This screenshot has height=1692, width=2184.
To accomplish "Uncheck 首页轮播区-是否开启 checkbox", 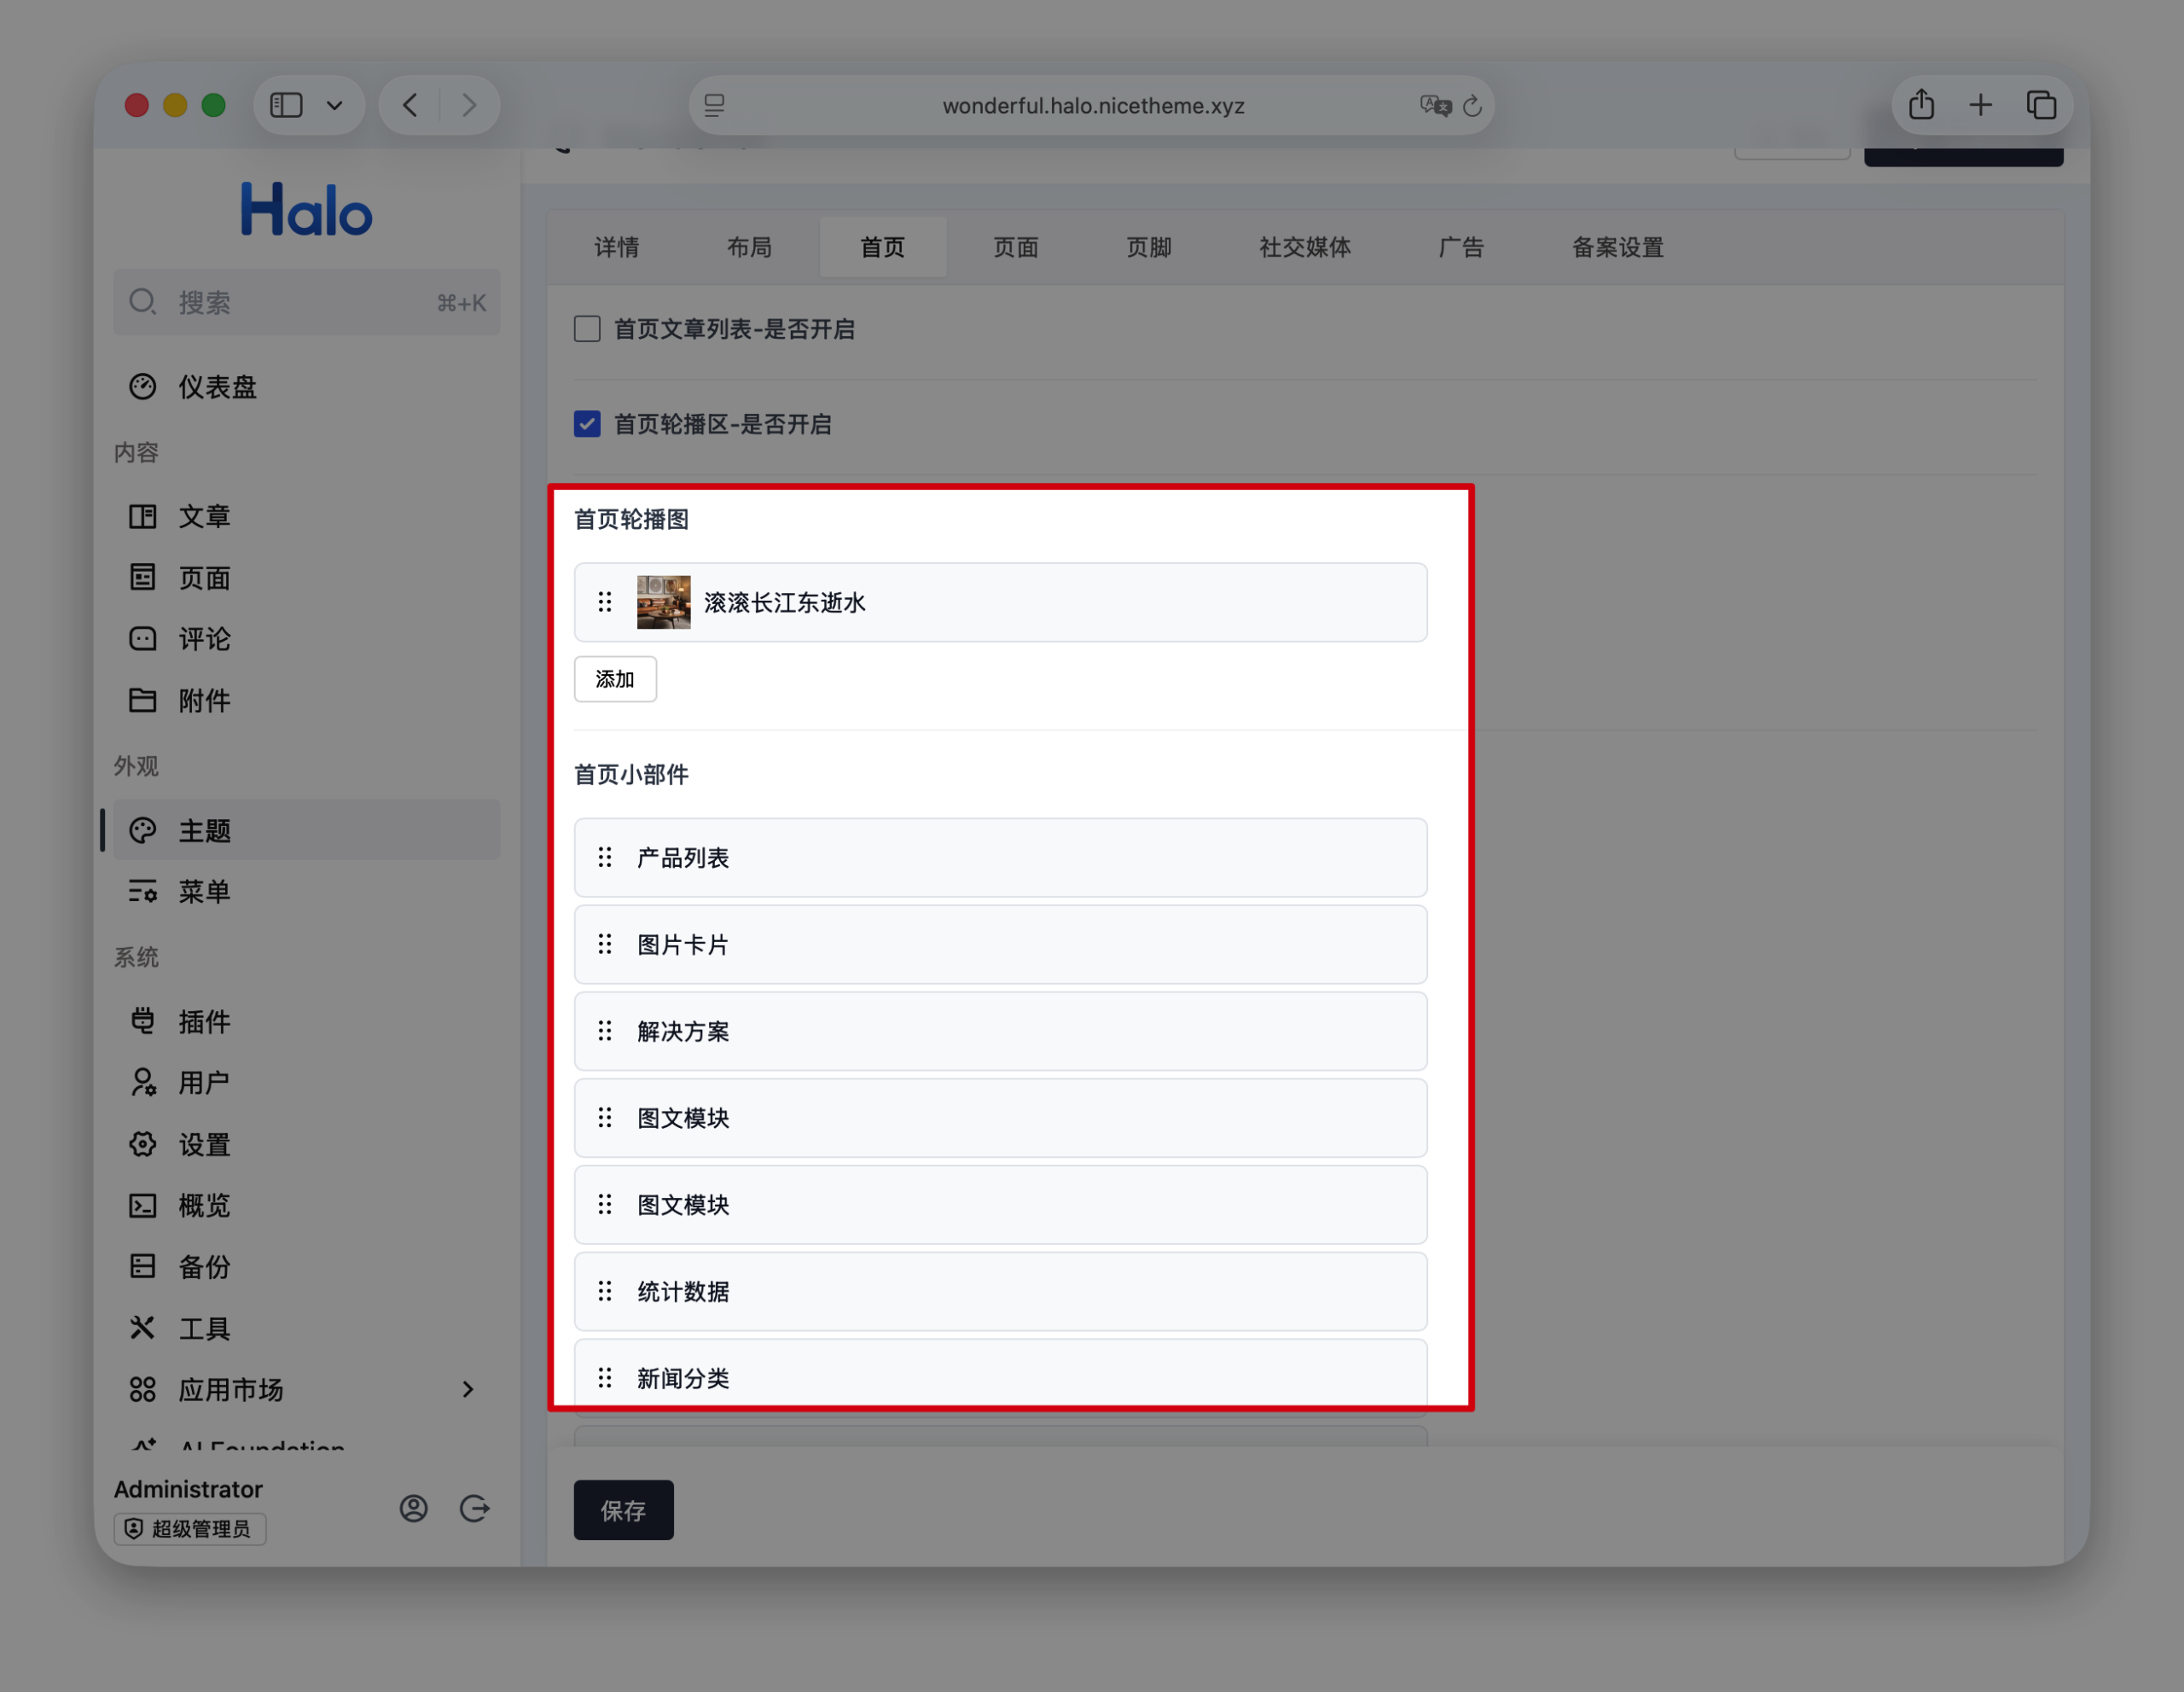I will 587,424.
